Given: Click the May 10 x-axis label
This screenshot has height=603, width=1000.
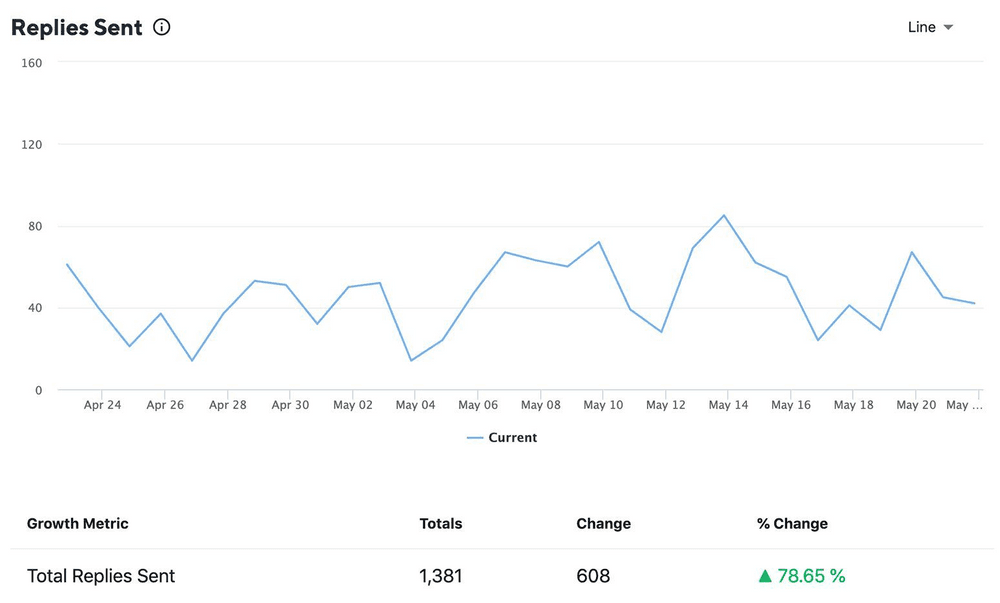Looking at the screenshot, I should [x=603, y=405].
